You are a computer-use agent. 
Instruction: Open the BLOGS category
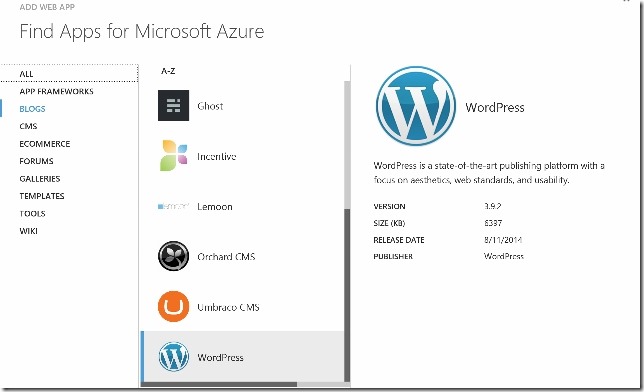coord(32,109)
